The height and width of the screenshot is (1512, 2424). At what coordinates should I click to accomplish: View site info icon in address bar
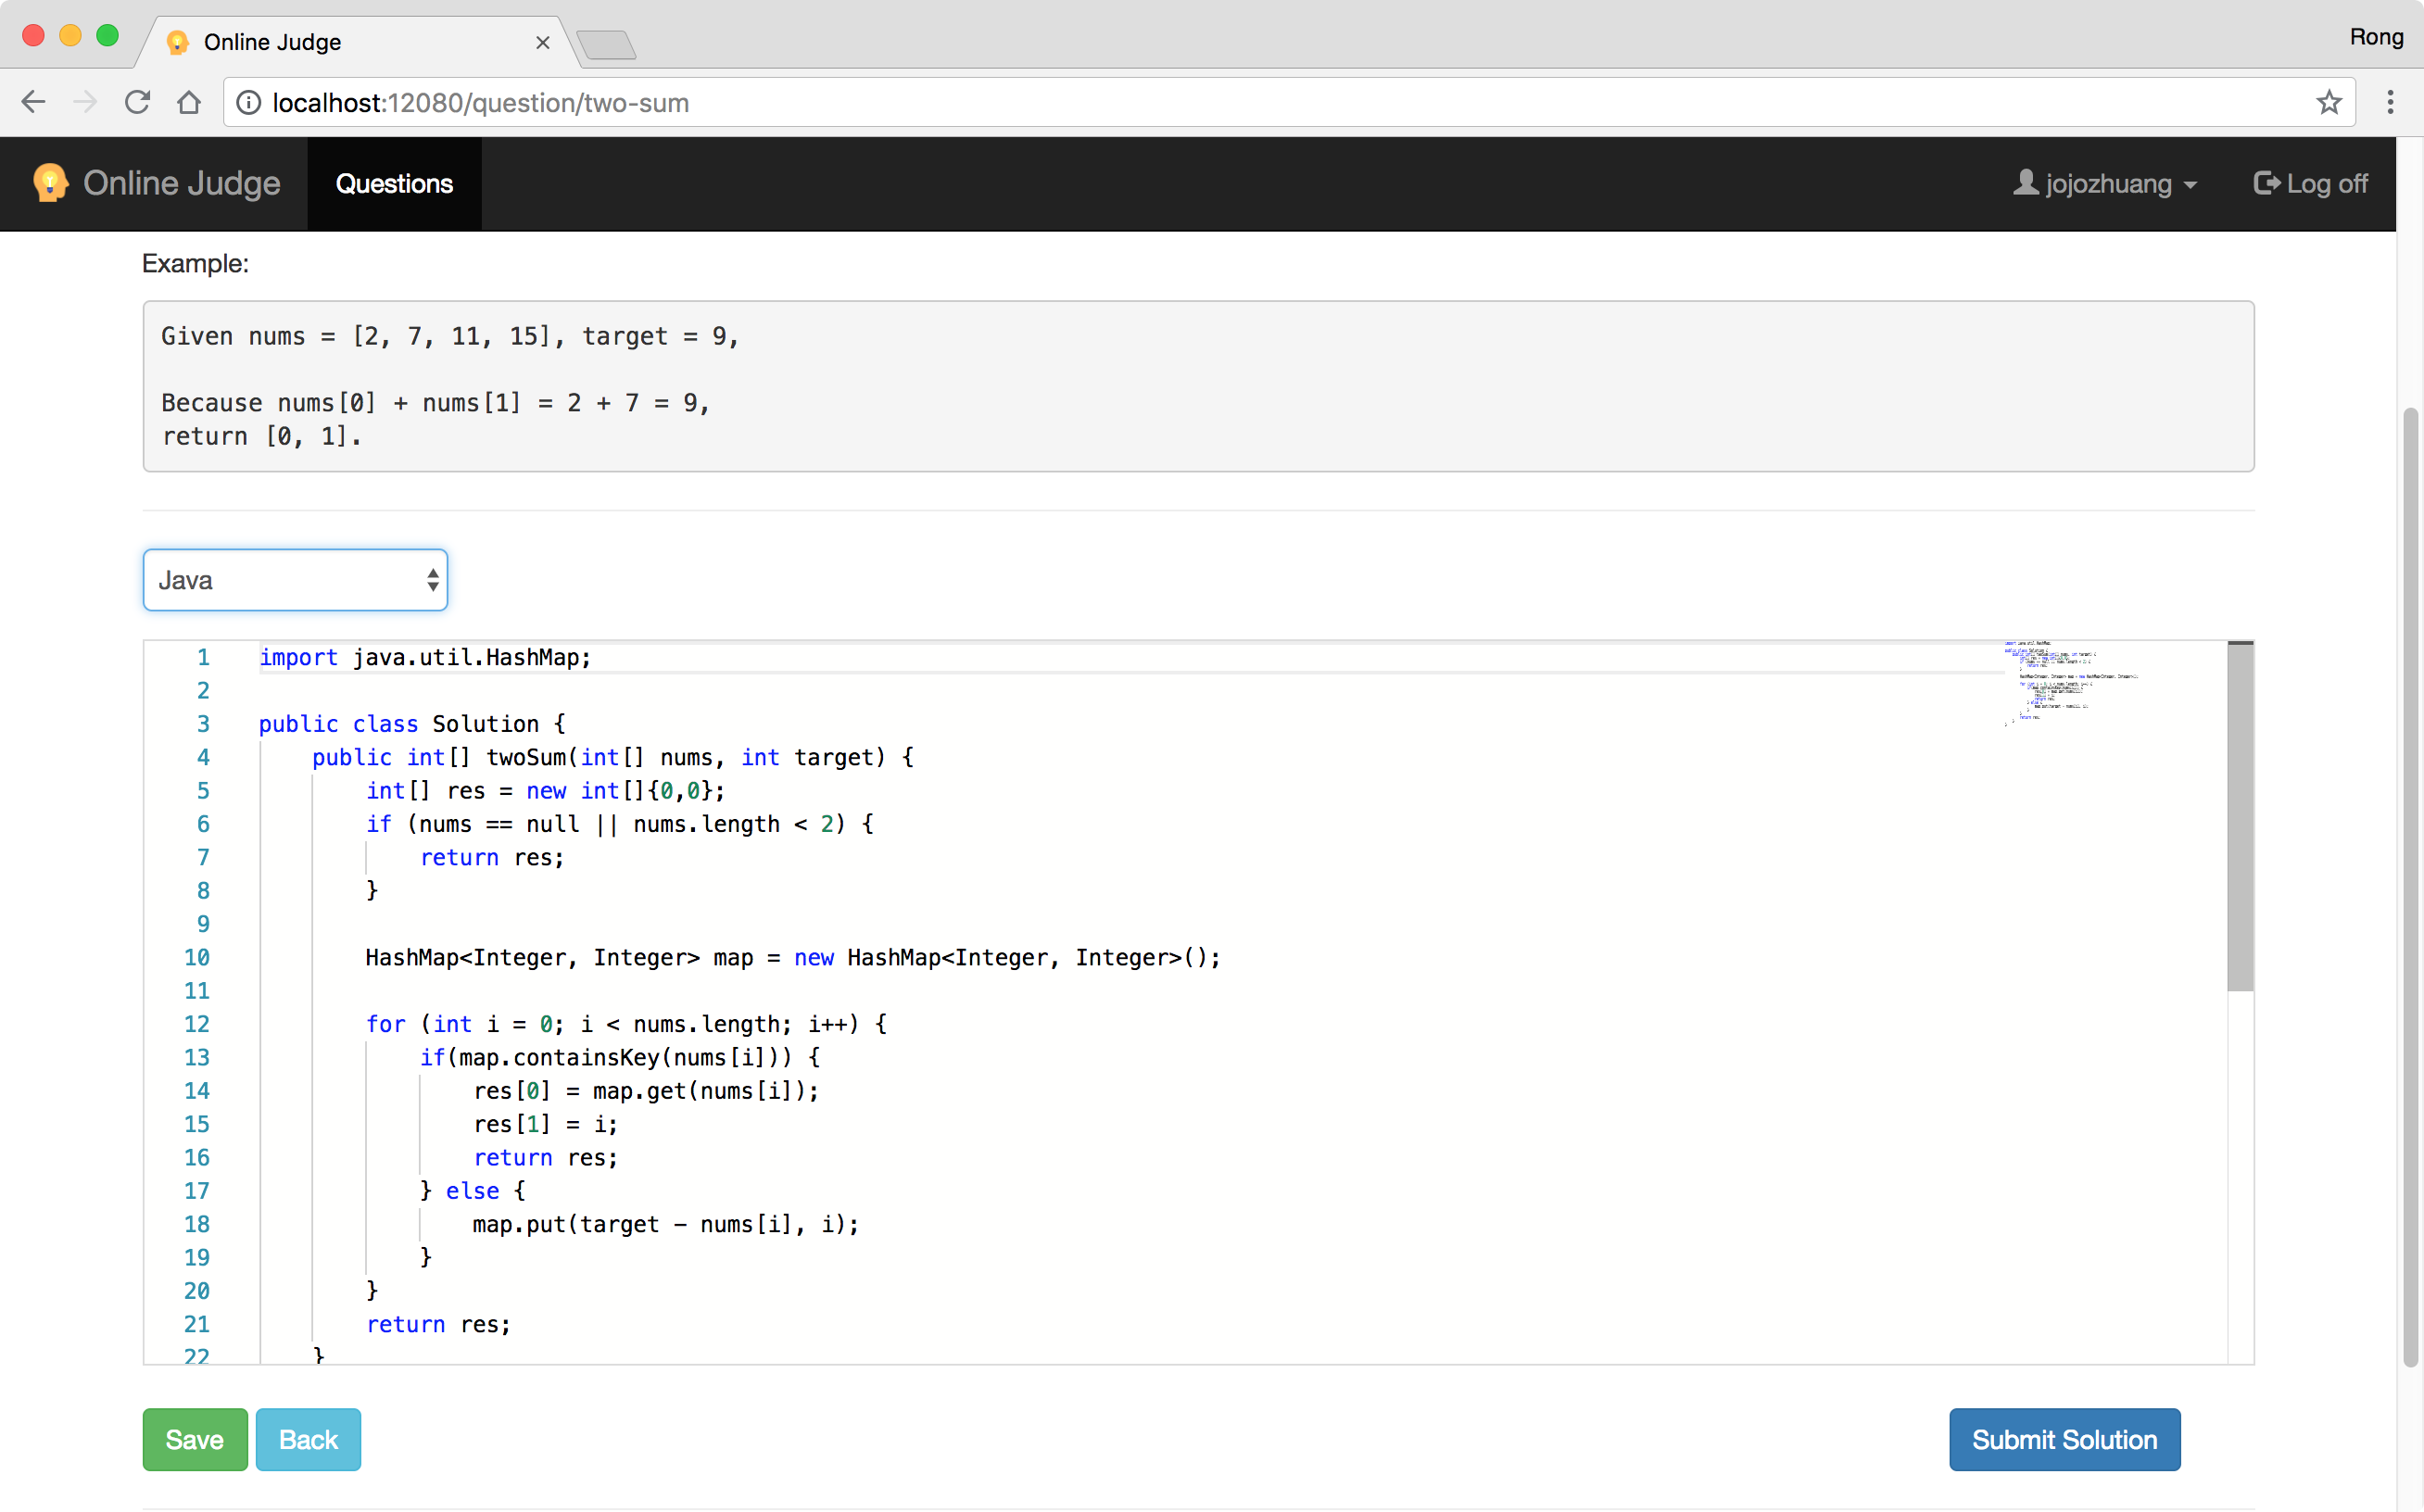(249, 103)
